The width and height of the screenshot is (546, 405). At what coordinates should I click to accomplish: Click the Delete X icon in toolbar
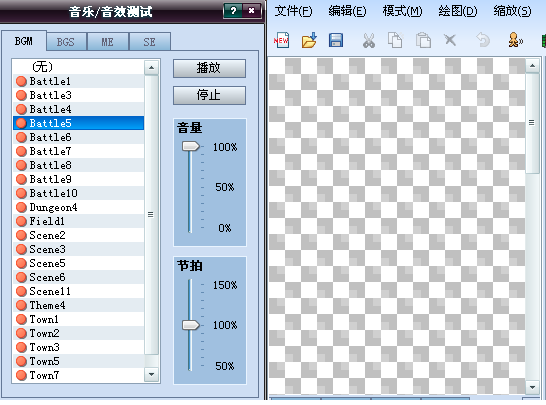pos(450,40)
